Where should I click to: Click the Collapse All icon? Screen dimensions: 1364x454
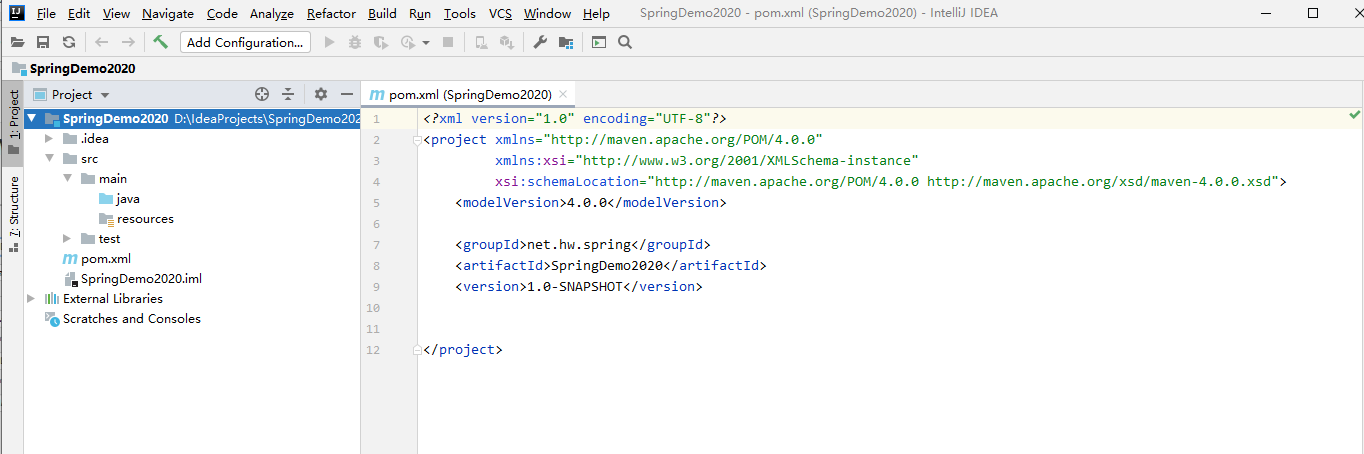288,94
